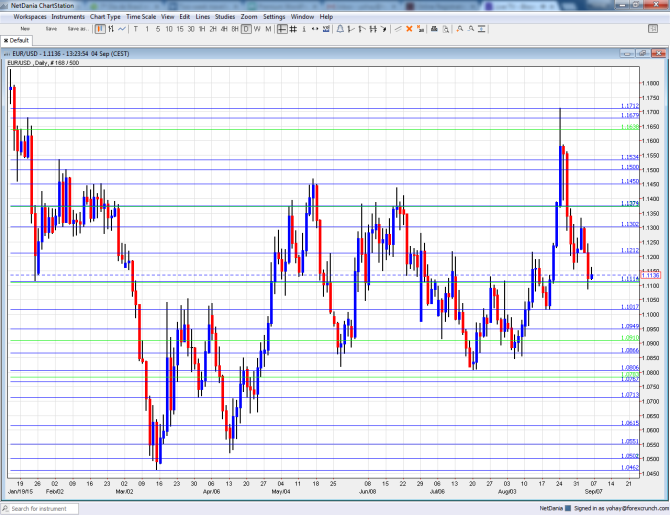This screenshot has height=515, width=670.
Task: Open the Help menu
Action: 326,17
